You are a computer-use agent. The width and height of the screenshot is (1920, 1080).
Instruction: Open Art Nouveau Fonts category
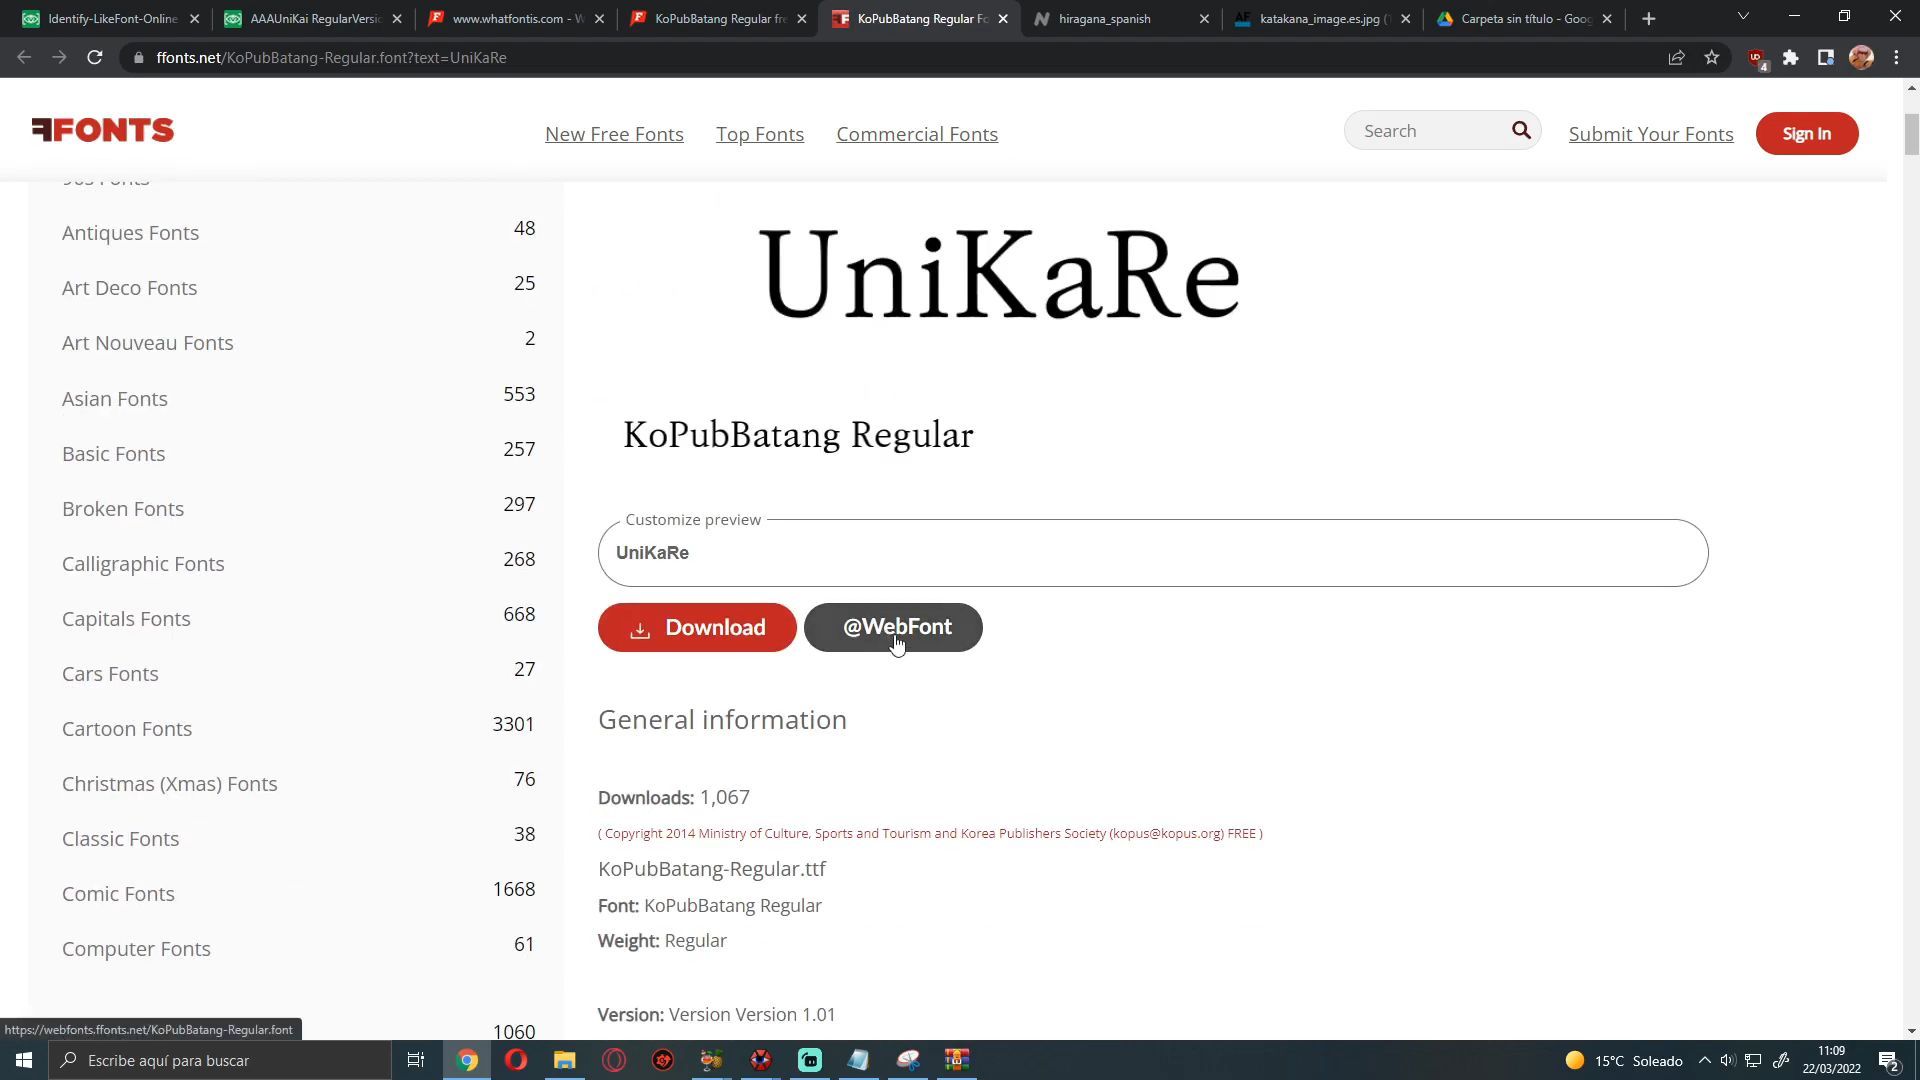[x=147, y=343]
